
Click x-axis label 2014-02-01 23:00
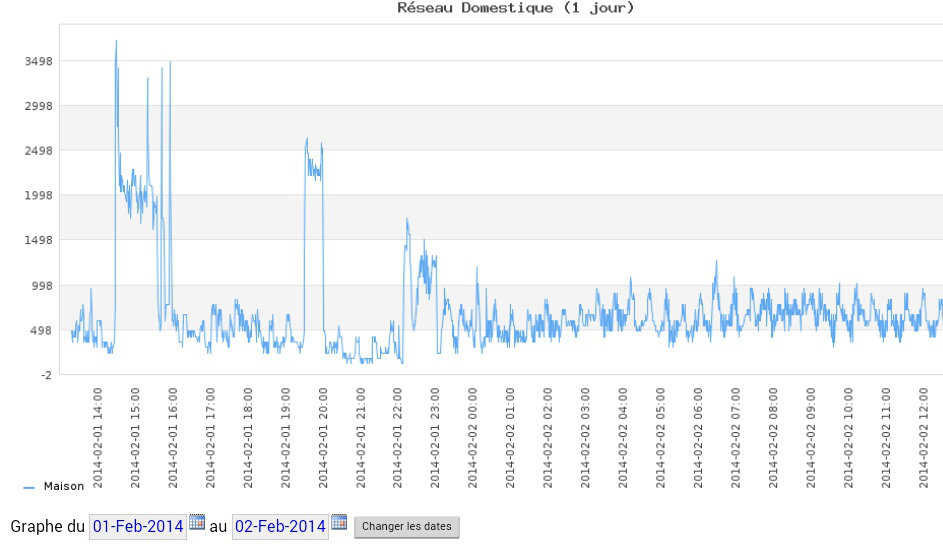click(x=435, y=438)
